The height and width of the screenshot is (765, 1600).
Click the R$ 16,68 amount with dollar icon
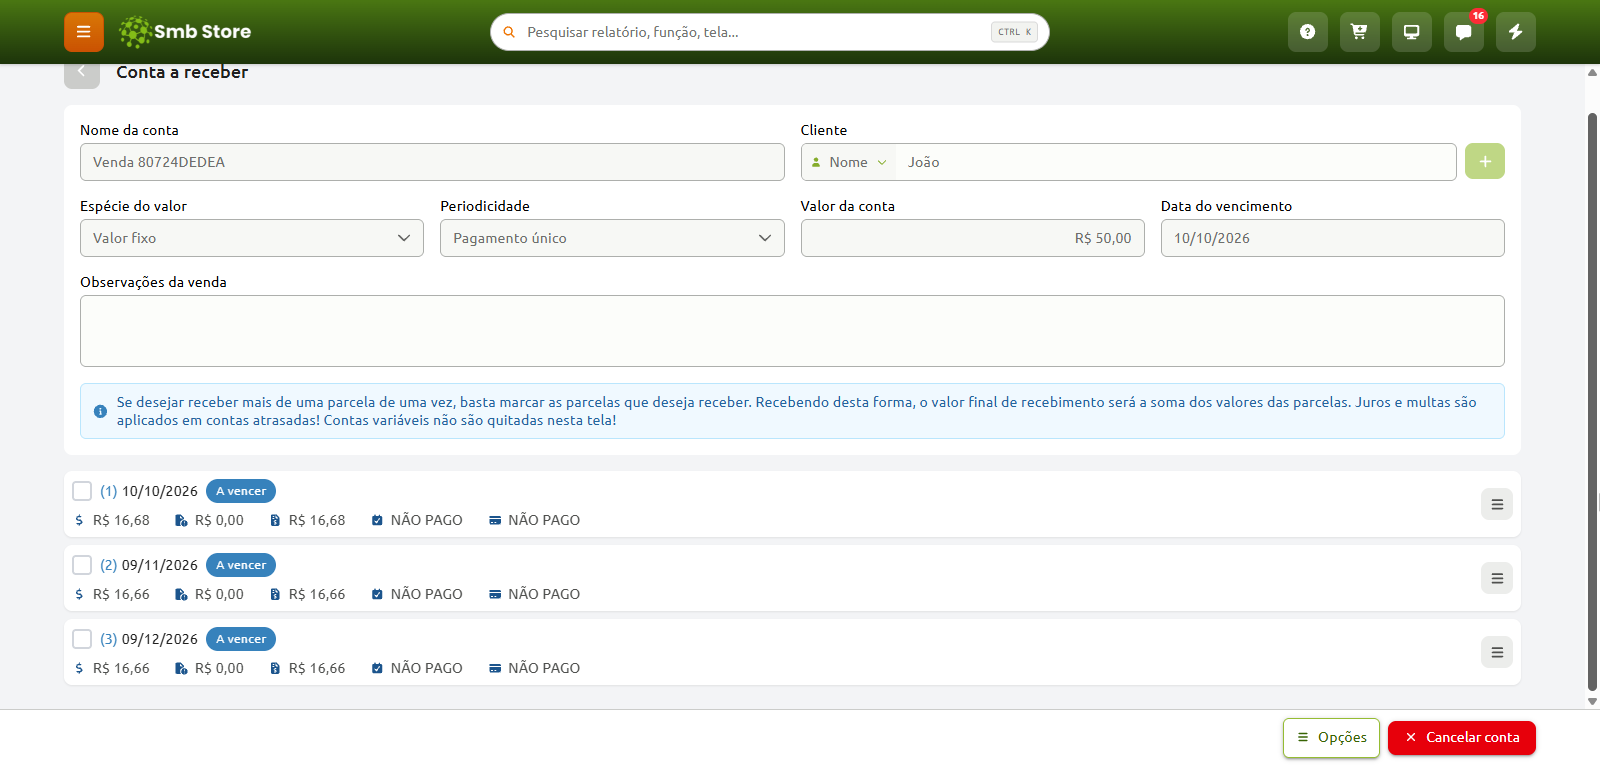113,520
